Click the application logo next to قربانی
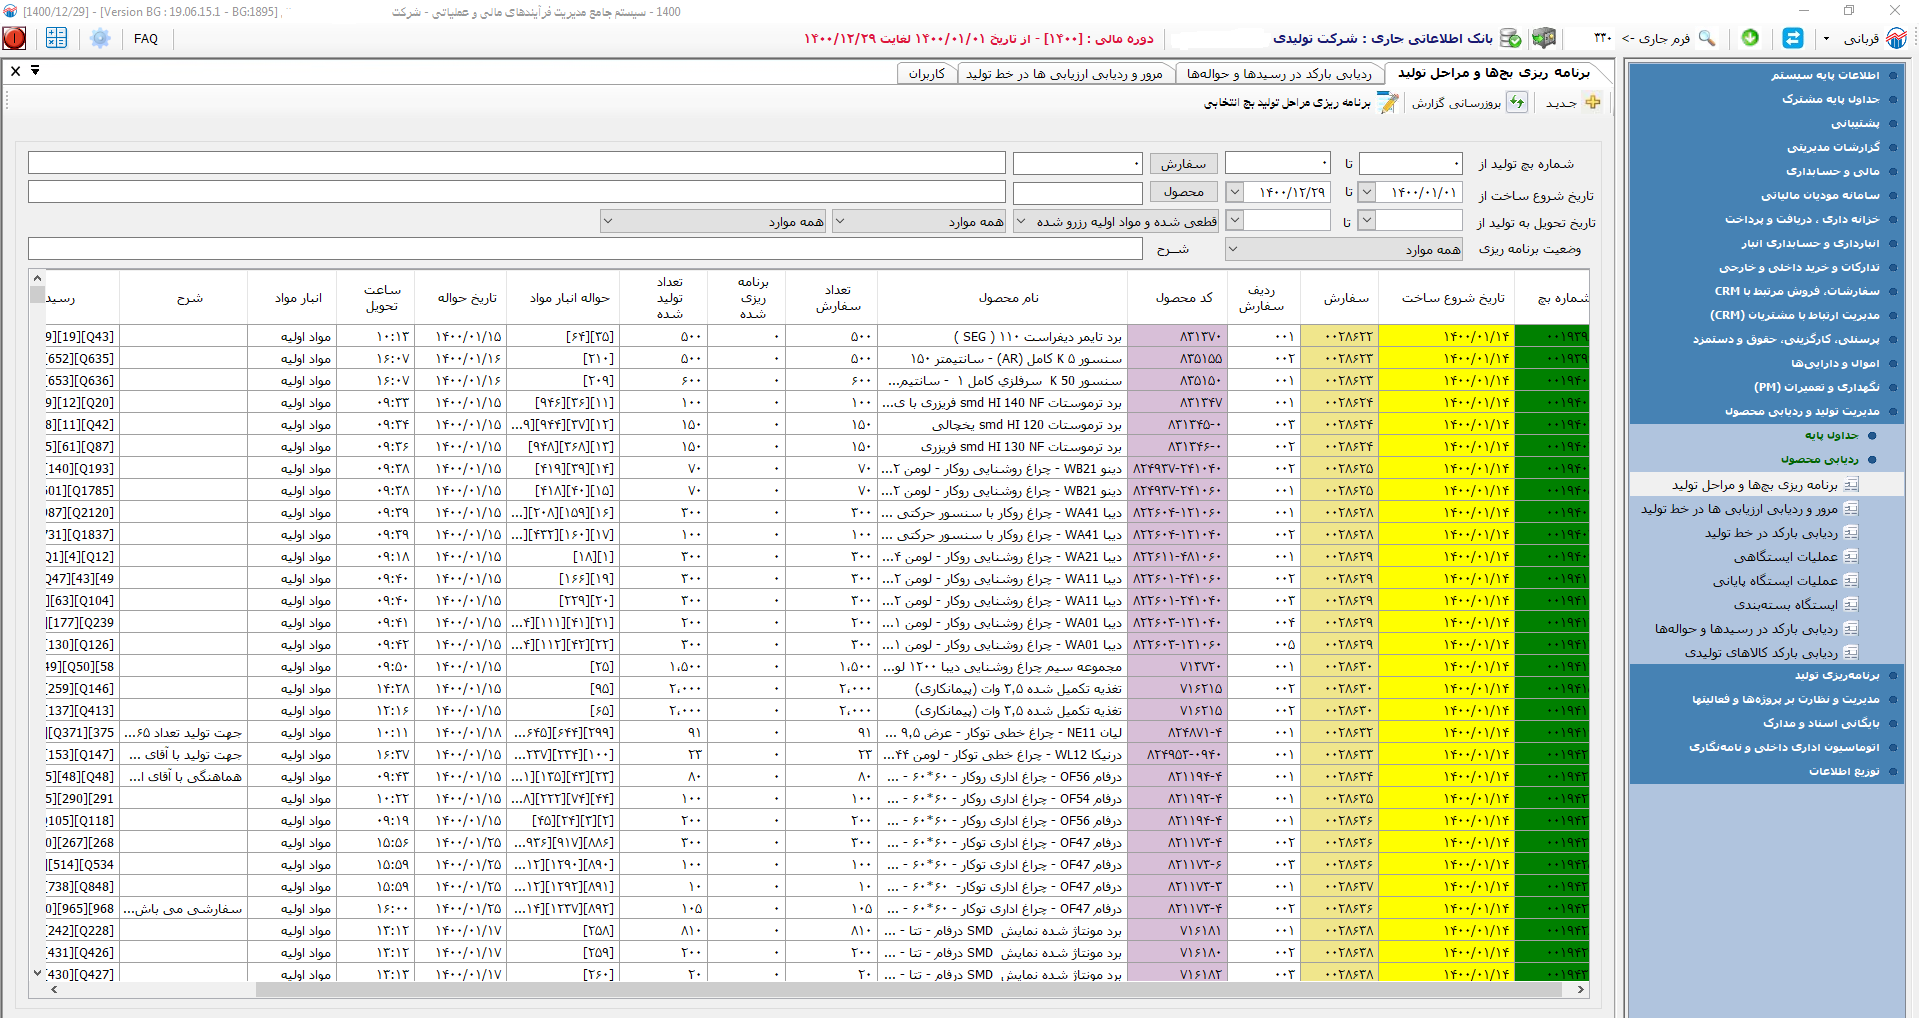This screenshot has width=1919, height=1018. (1896, 38)
